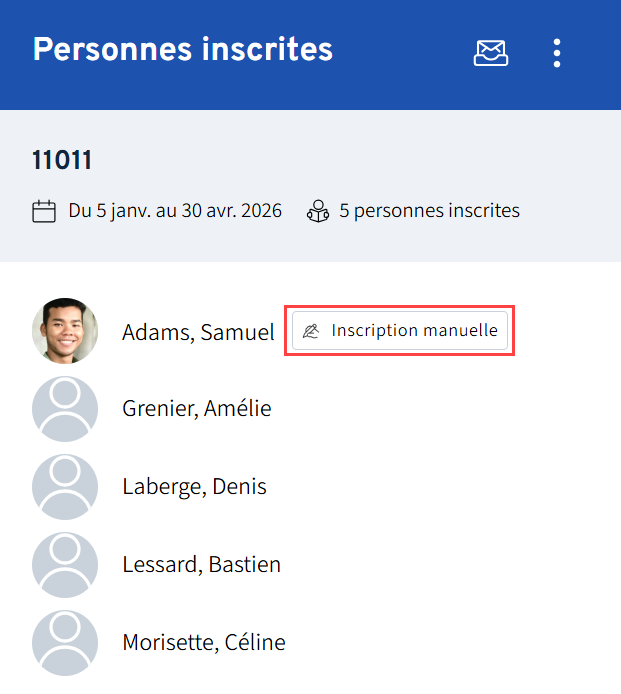This screenshot has width=621, height=694.
Task: Select the name Grenier, Amélie
Action: [197, 409]
